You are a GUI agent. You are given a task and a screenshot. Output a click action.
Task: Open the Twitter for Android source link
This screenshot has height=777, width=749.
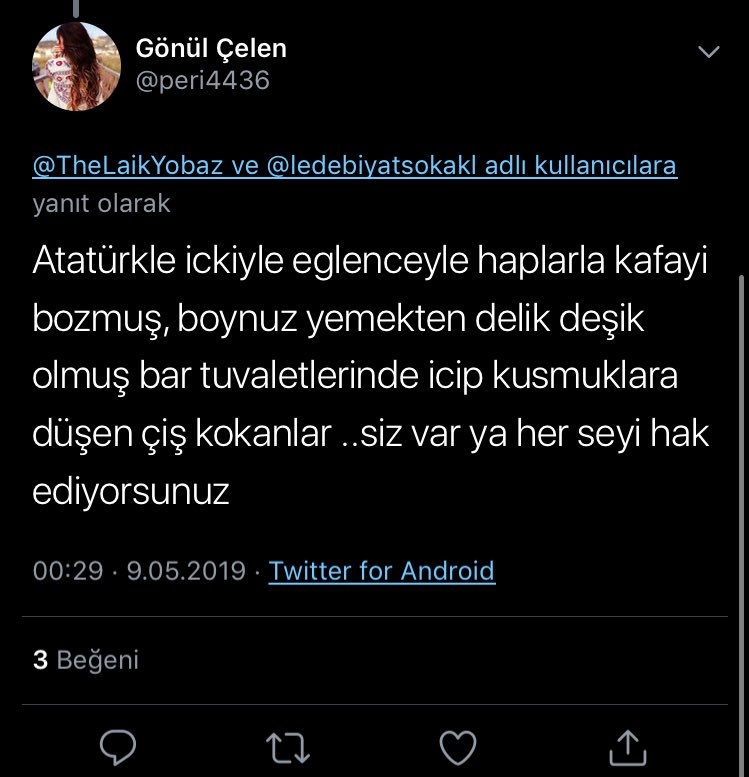tap(382, 571)
